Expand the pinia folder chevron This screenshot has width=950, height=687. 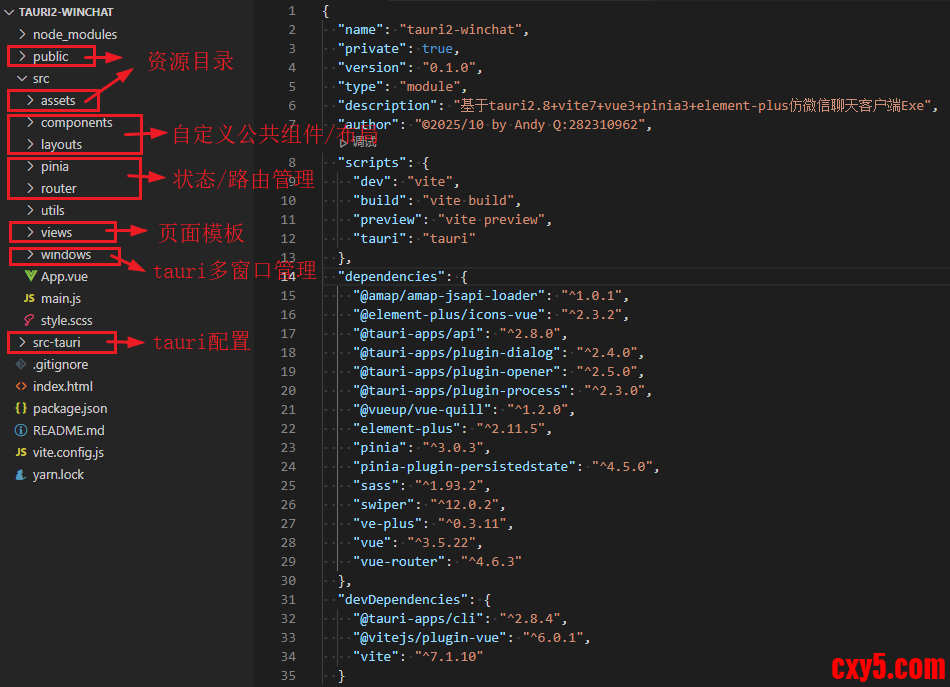click(x=30, y=166)
